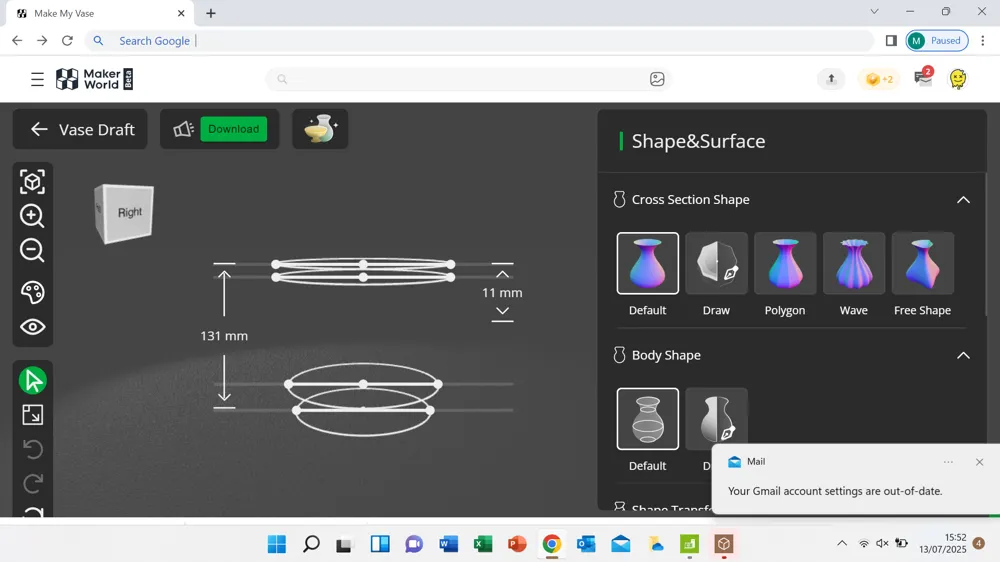This screenshot has width=1000, height=562.
Task: Click the redo arrow icon
Action: [33, 484]
